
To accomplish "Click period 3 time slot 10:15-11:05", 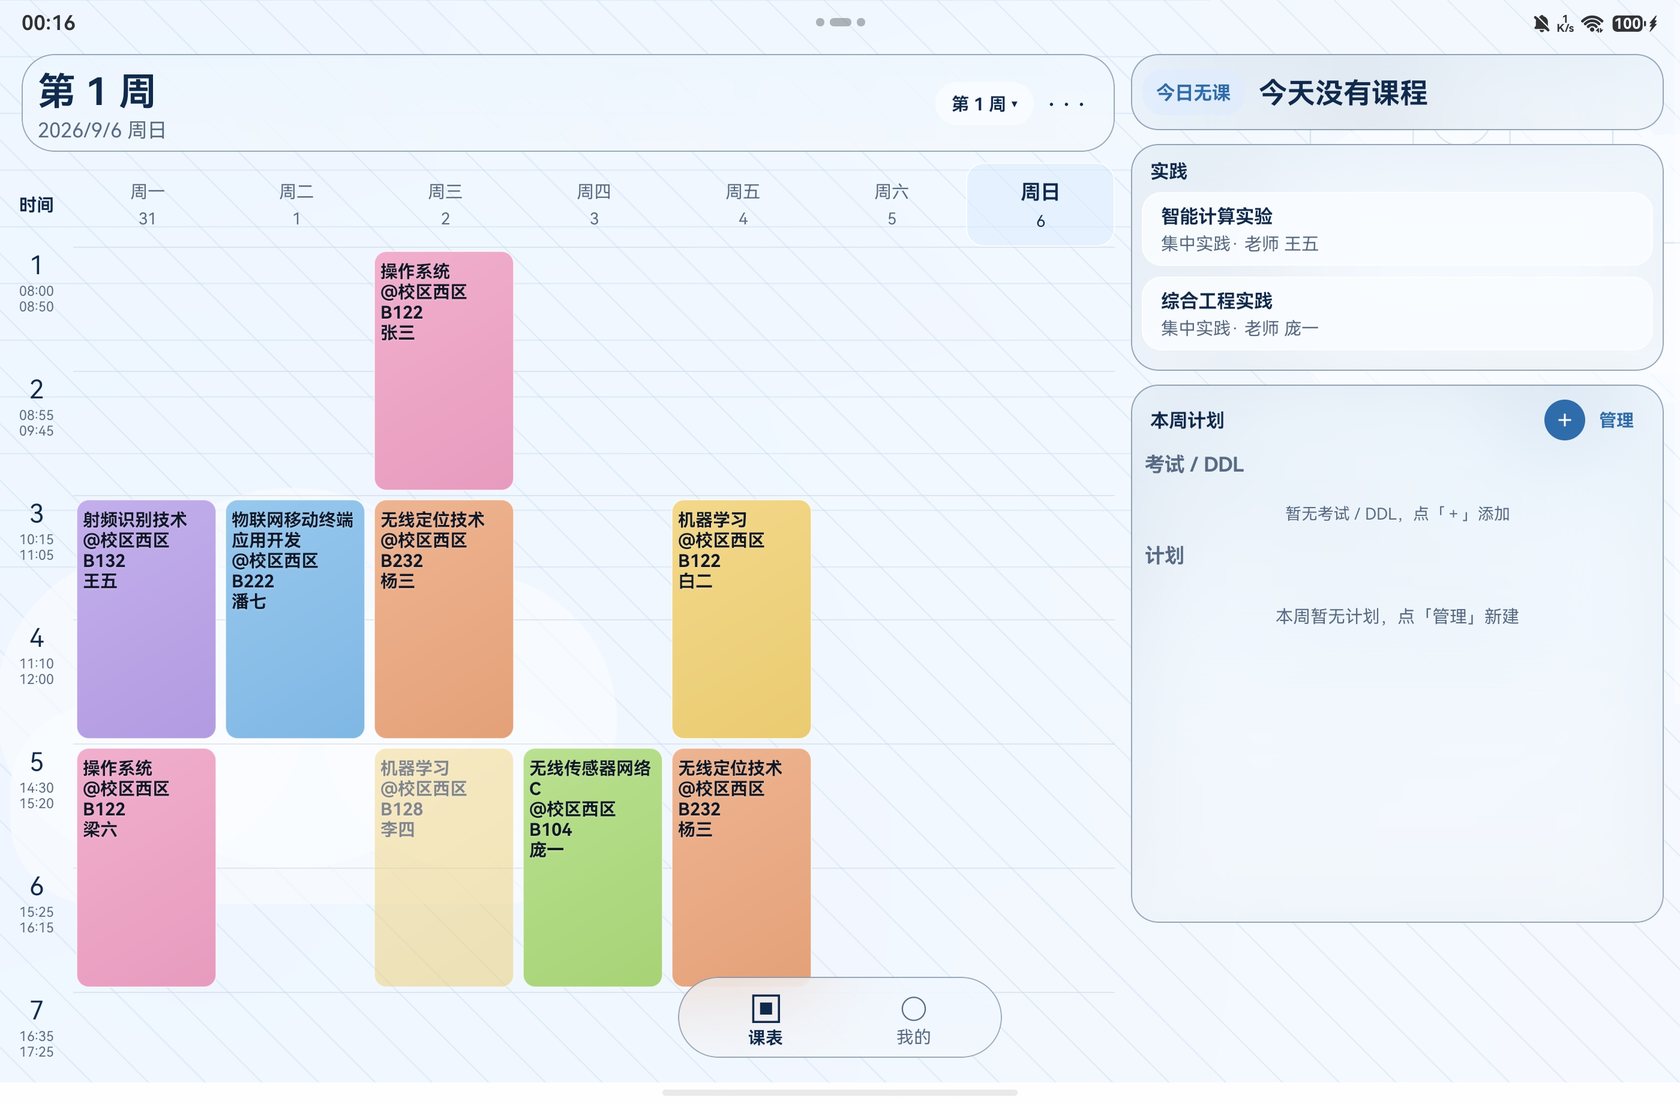I will [37, 532].
